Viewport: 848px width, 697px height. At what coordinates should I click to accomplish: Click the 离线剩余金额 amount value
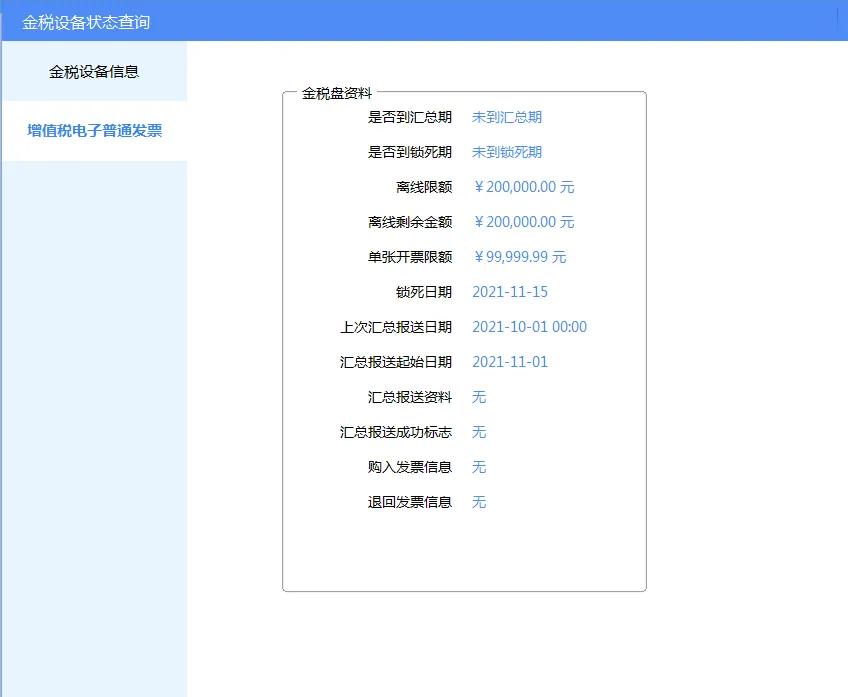tap(524, 222)
